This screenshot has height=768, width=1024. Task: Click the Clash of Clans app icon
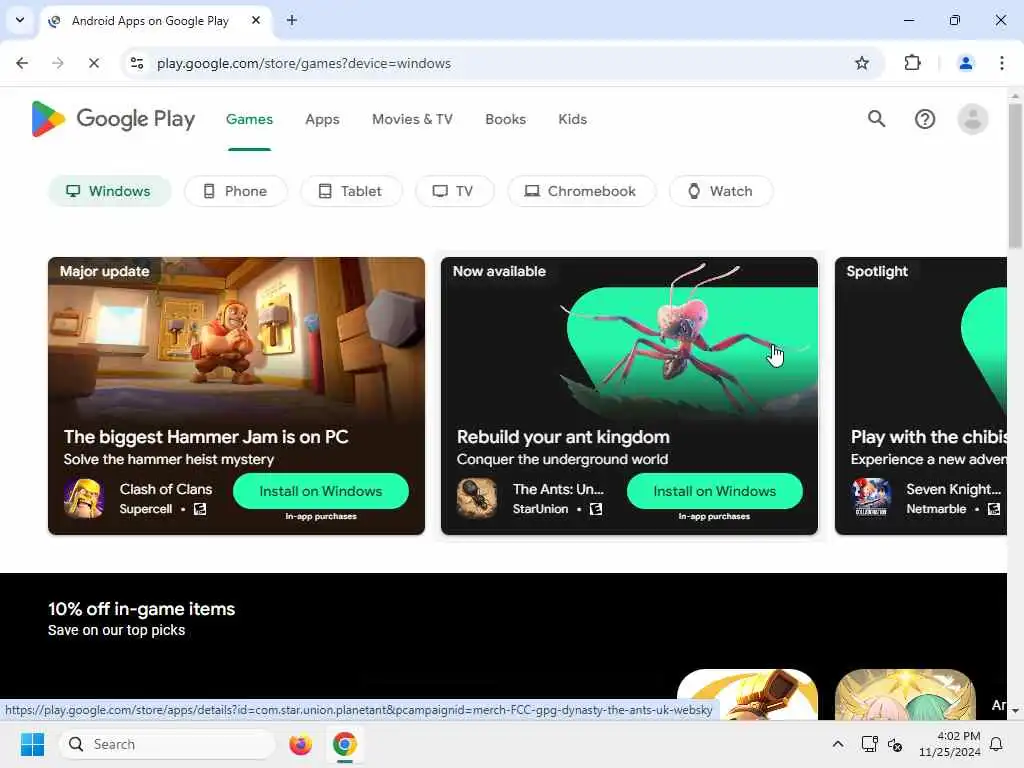(84, 498)
